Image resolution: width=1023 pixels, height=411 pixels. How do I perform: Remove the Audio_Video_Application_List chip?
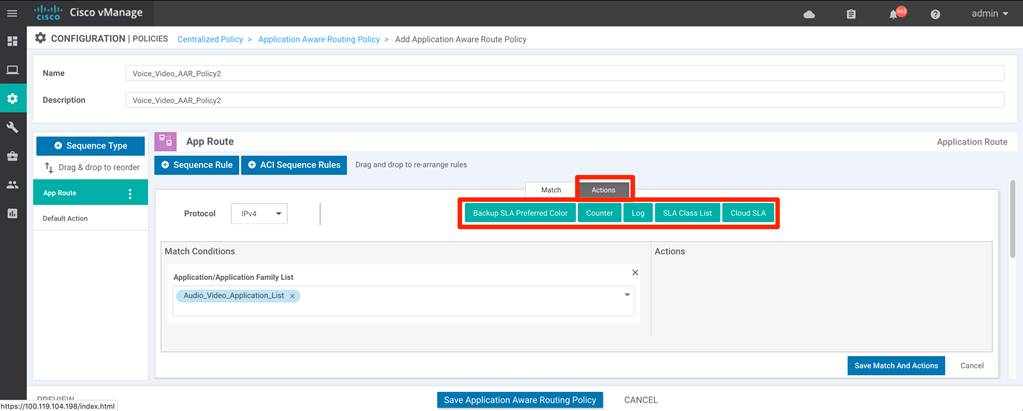[x=292, y=296]
